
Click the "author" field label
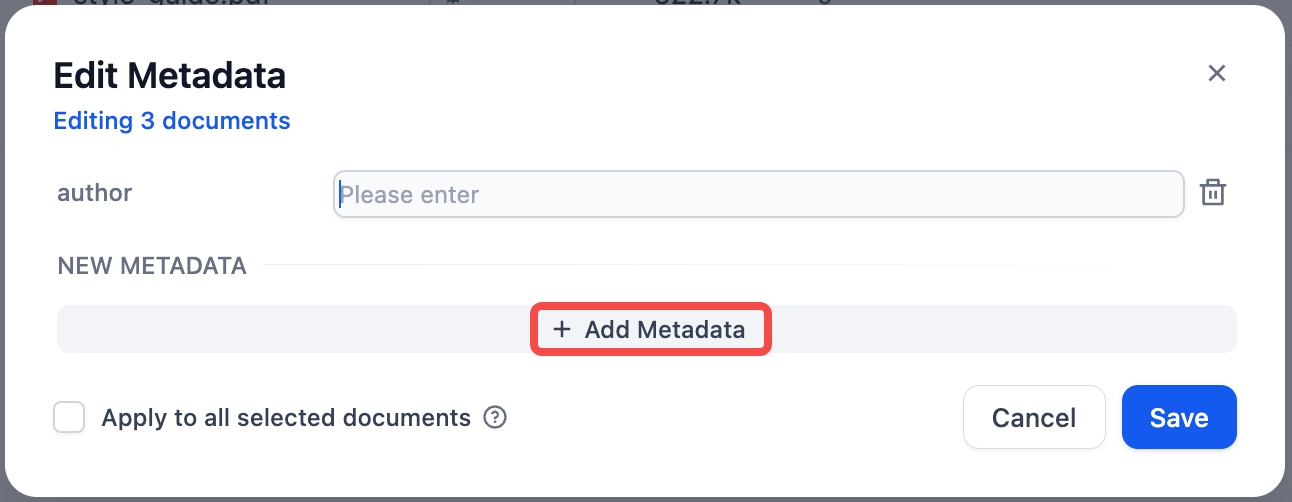95,193
